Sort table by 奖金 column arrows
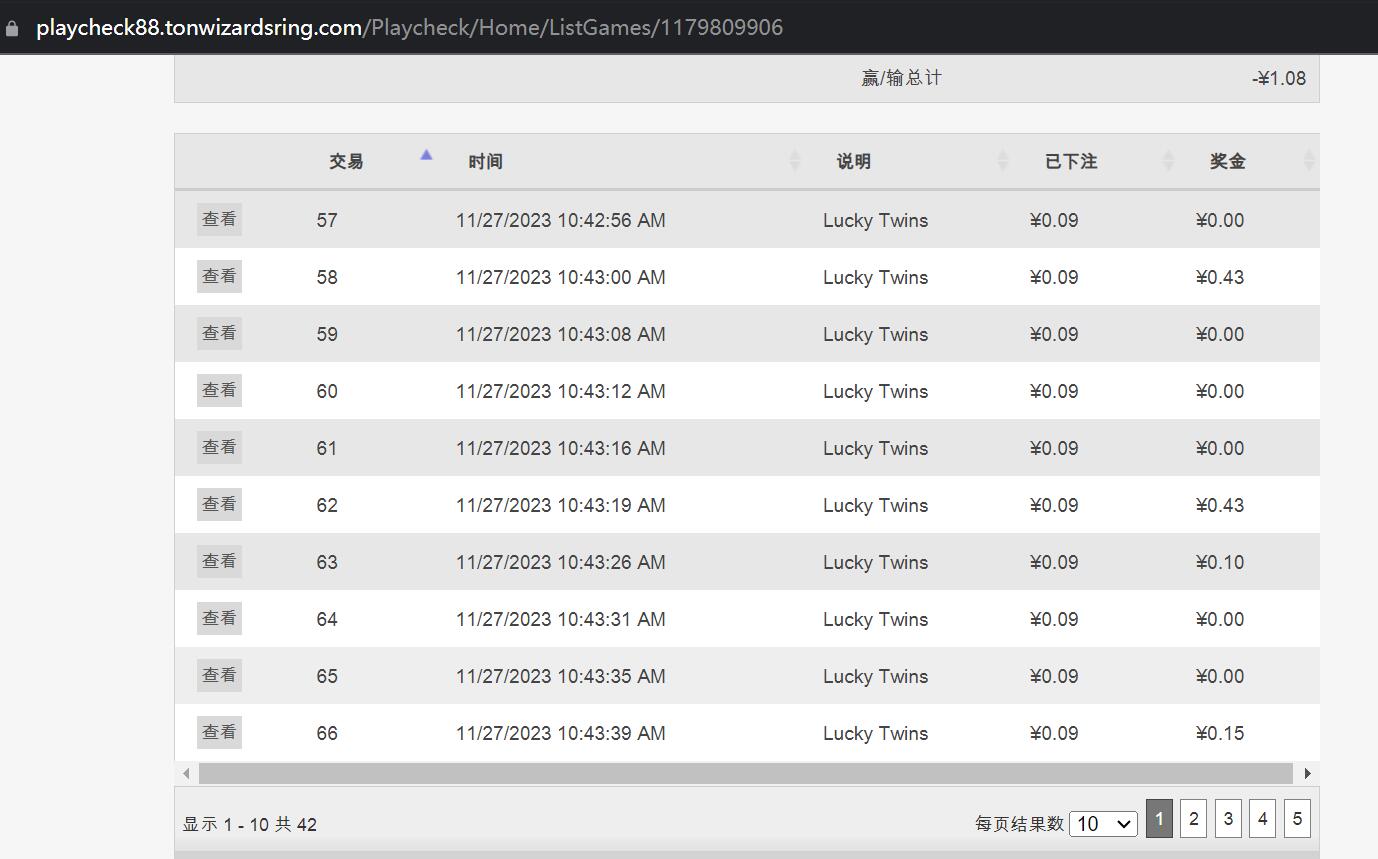Viewport: 1378px width, 859px height. point(1308,160)
